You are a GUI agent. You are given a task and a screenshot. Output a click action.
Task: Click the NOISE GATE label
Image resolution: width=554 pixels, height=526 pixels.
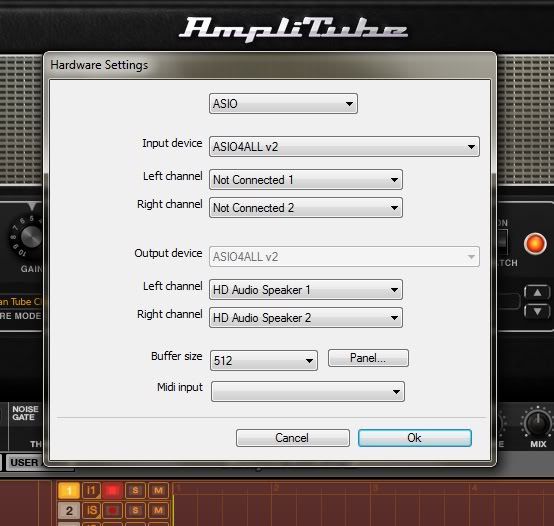tap(24, 413)
